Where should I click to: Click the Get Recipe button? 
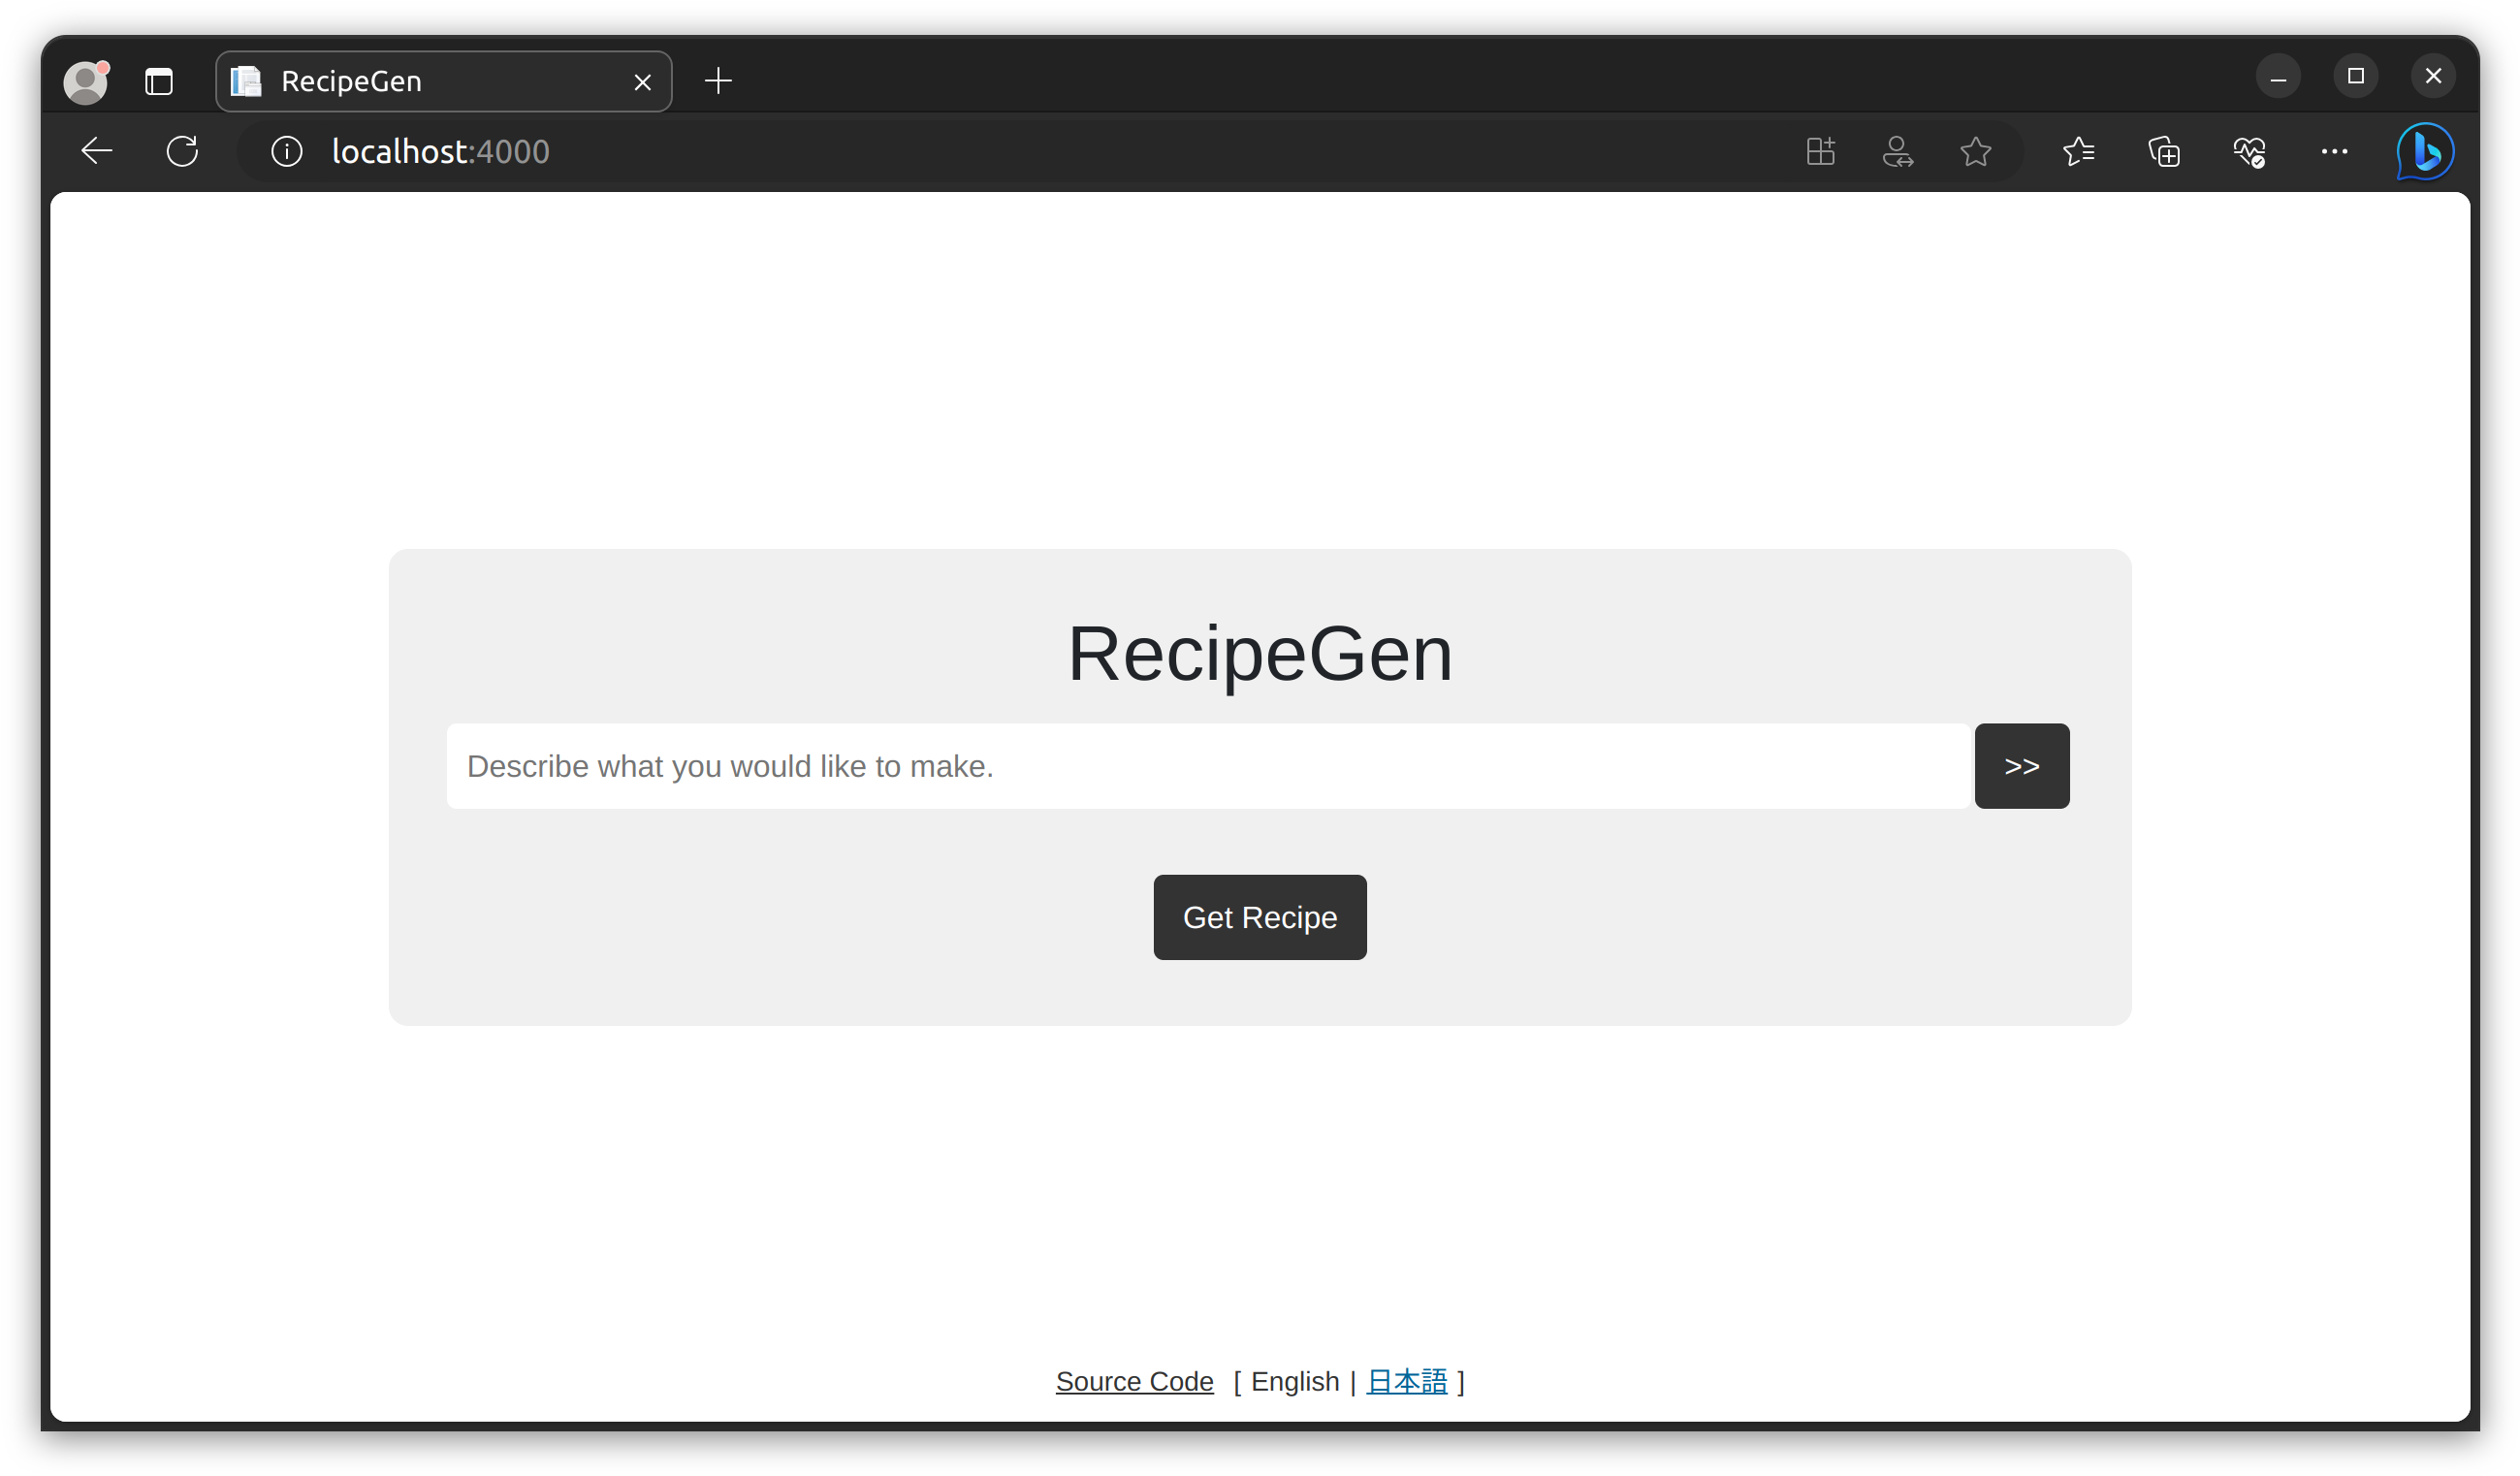click(1259, 917)
